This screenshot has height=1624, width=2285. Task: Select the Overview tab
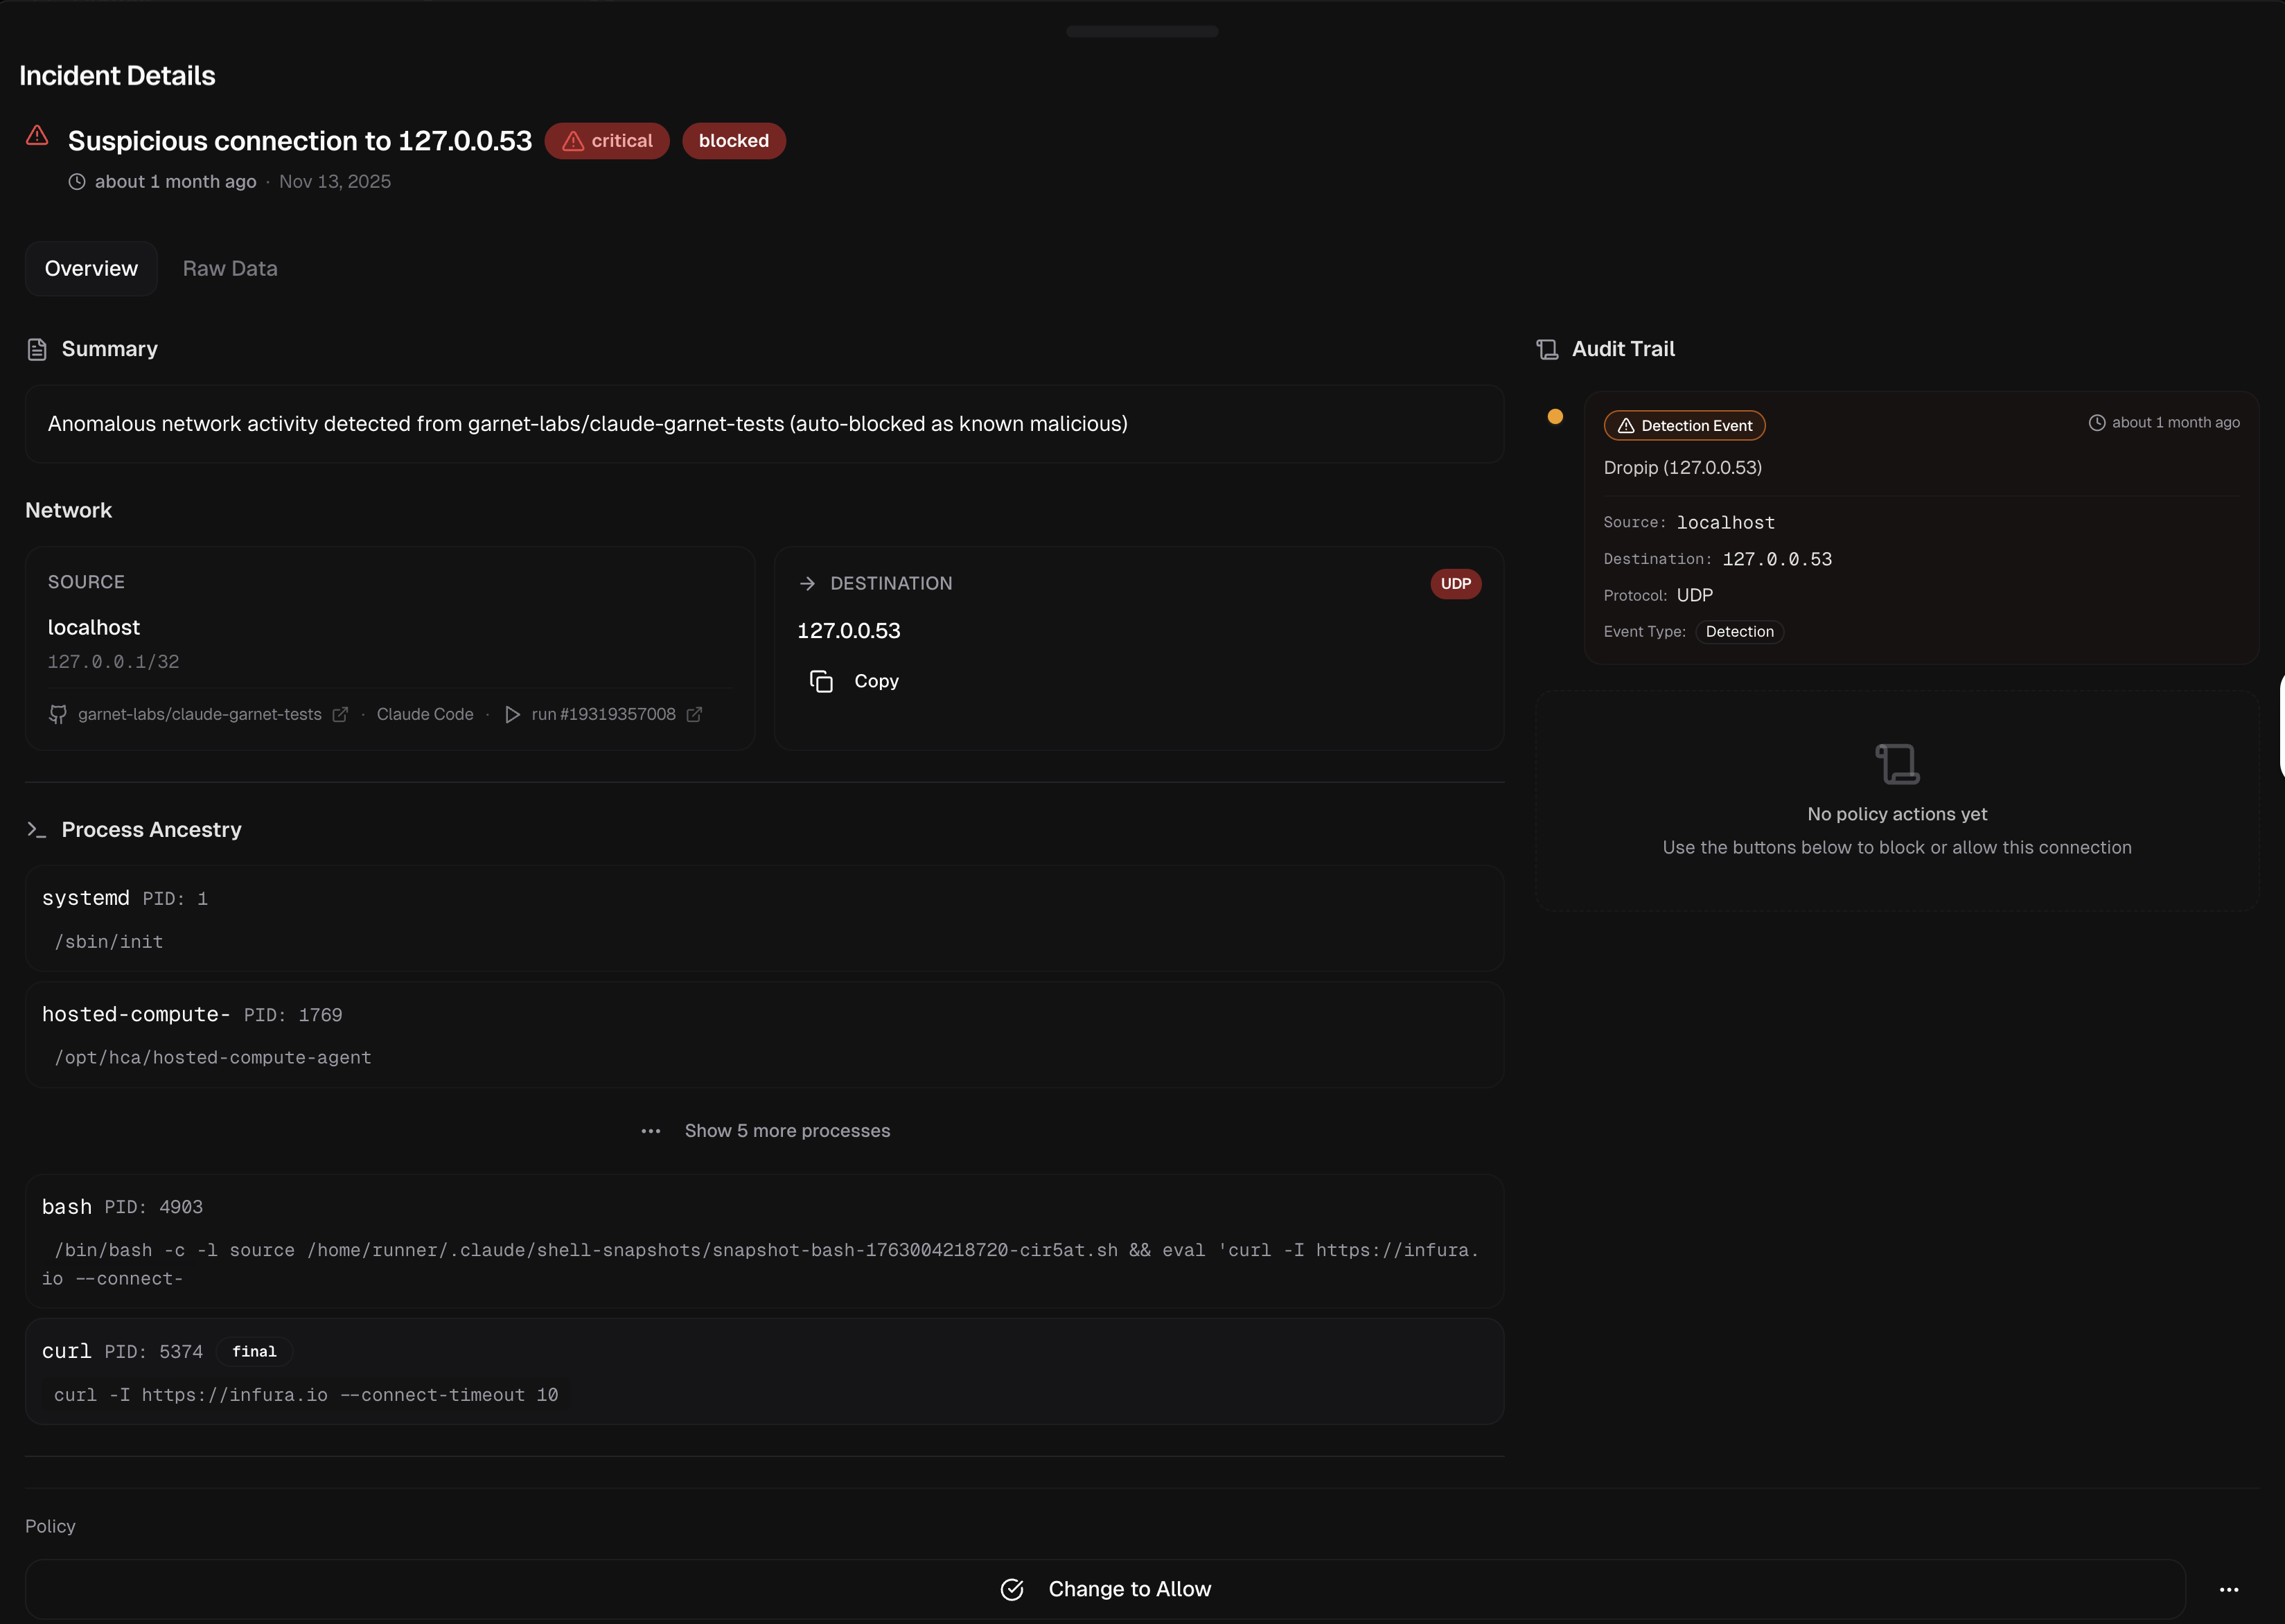click(91, 268)
